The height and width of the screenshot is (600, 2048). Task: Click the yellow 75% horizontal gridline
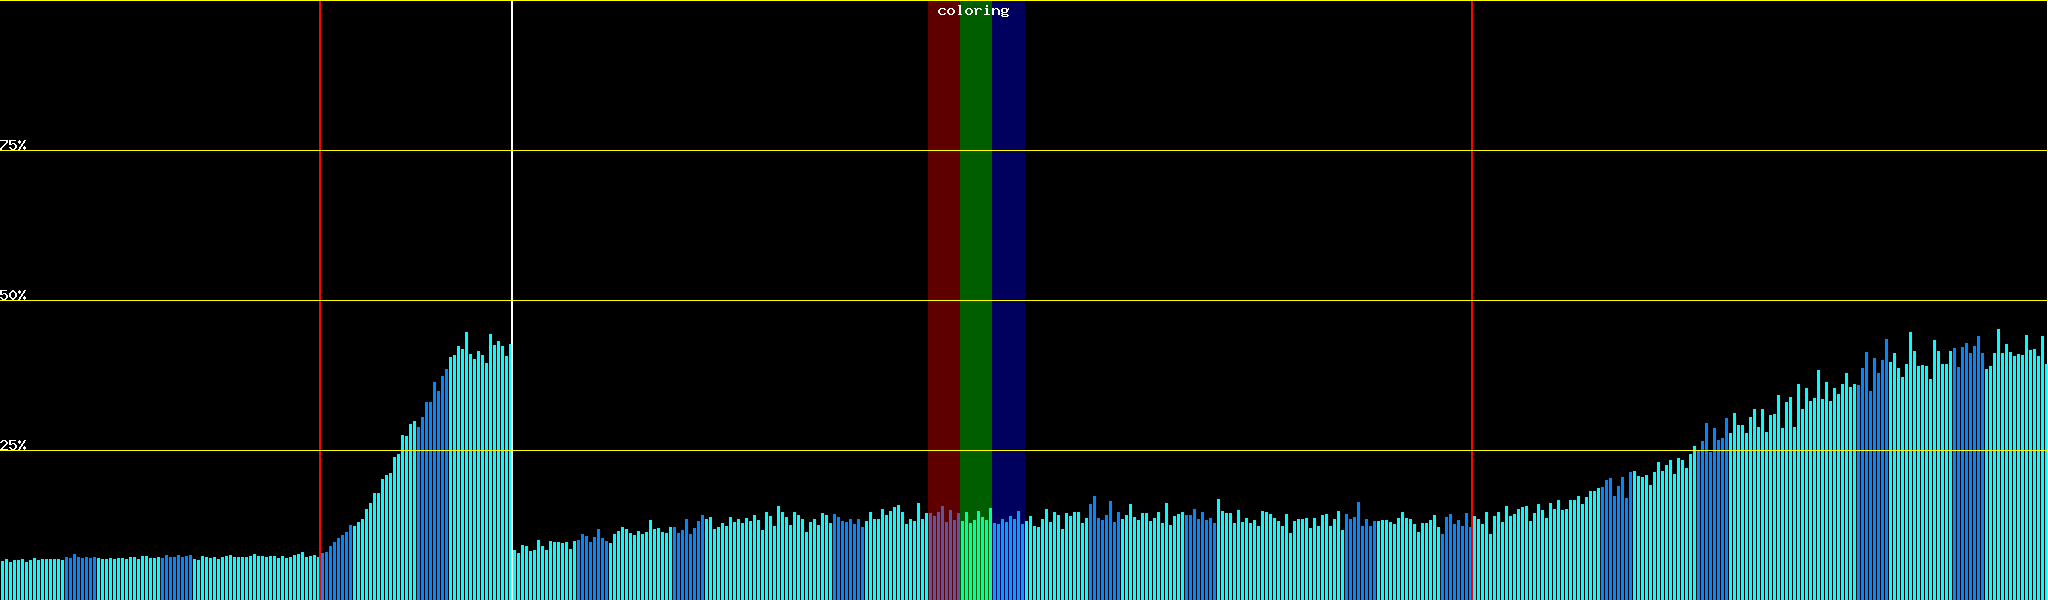[x=1200, y=151]
